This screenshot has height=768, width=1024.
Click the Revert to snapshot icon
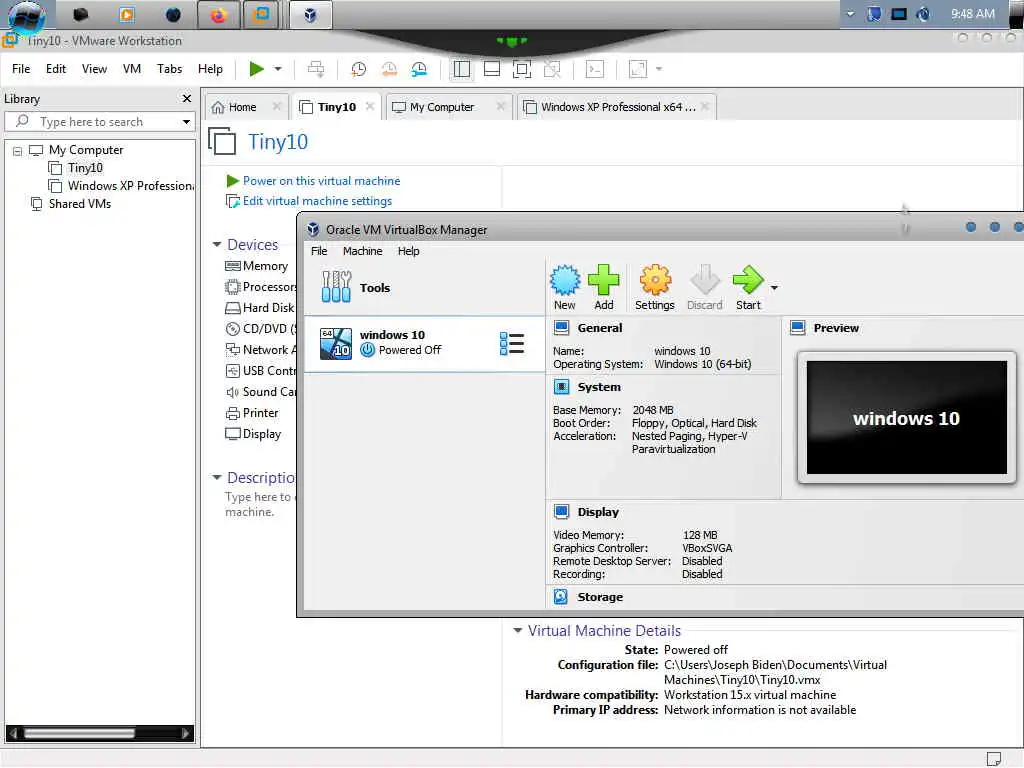pyautogui.click(x=389, y=69)
